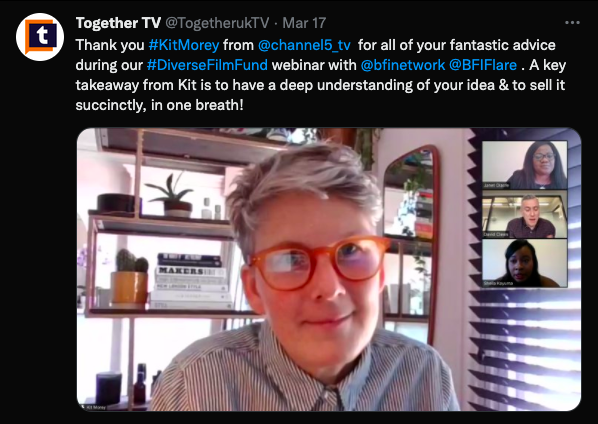Click the name label on the bottom tile
This screenshot has width=598, height=424.
click(498, 283)
